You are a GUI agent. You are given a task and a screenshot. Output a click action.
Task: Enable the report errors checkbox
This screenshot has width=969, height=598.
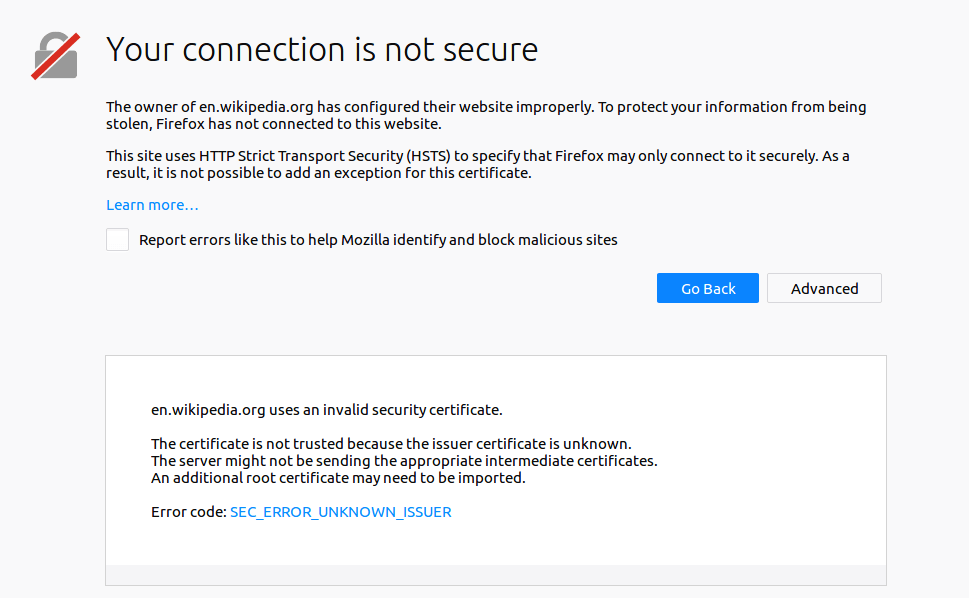pyautogui.click(x=118, y=240)
